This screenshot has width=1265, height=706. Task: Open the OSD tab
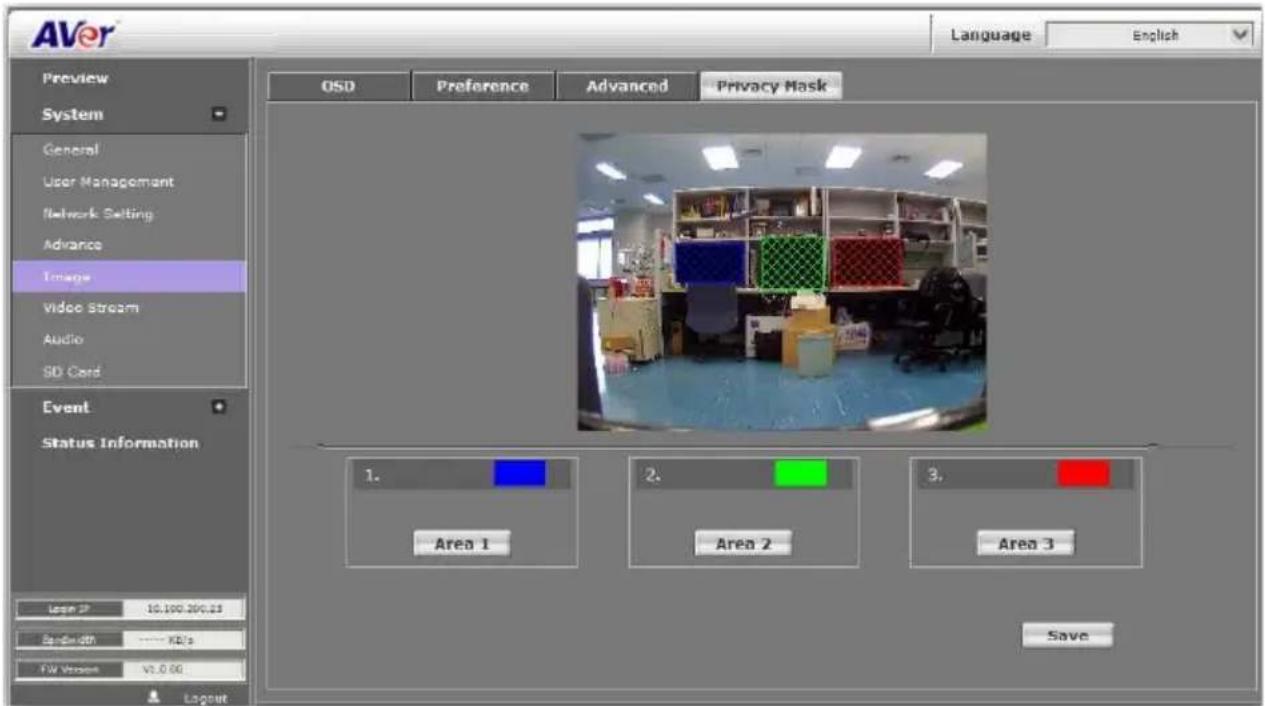click(338, 87)
